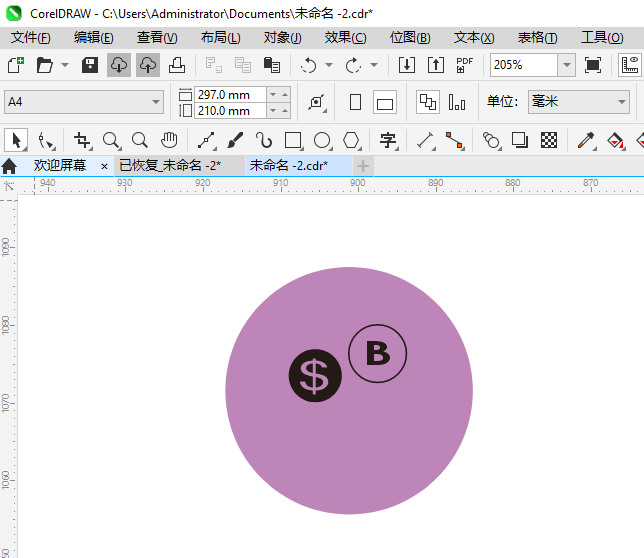Click the Import icon
Image resolution: width=644 pixels, height=558 pixels.
[x=407, y=65]
